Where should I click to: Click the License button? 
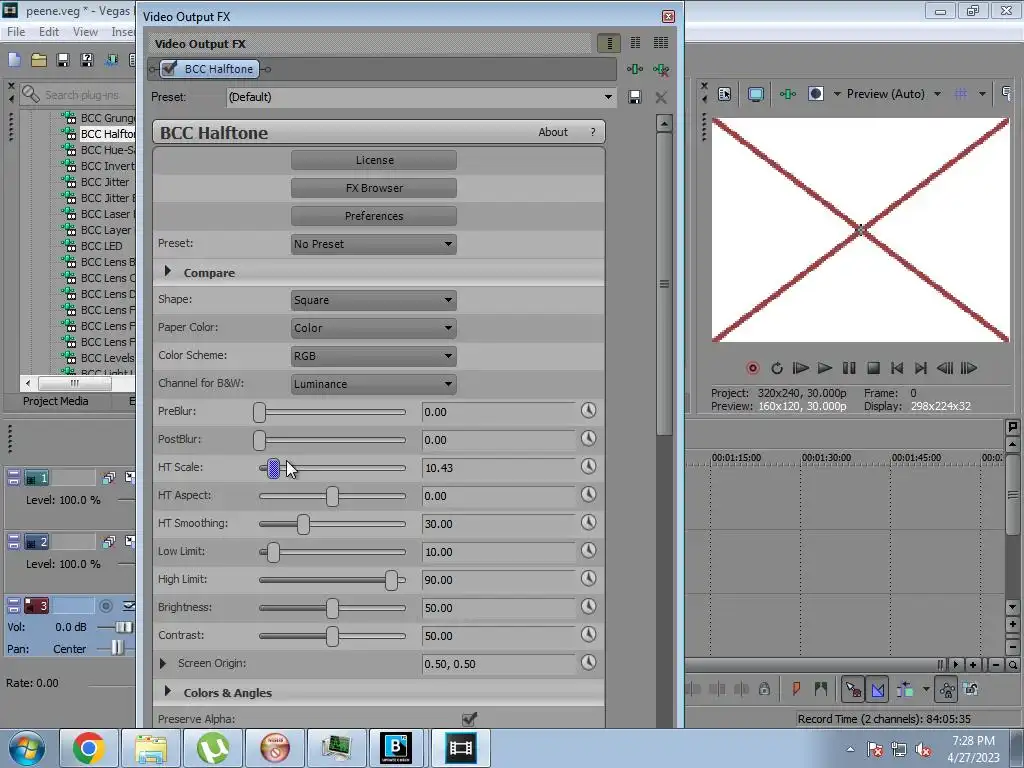[374, 160]
